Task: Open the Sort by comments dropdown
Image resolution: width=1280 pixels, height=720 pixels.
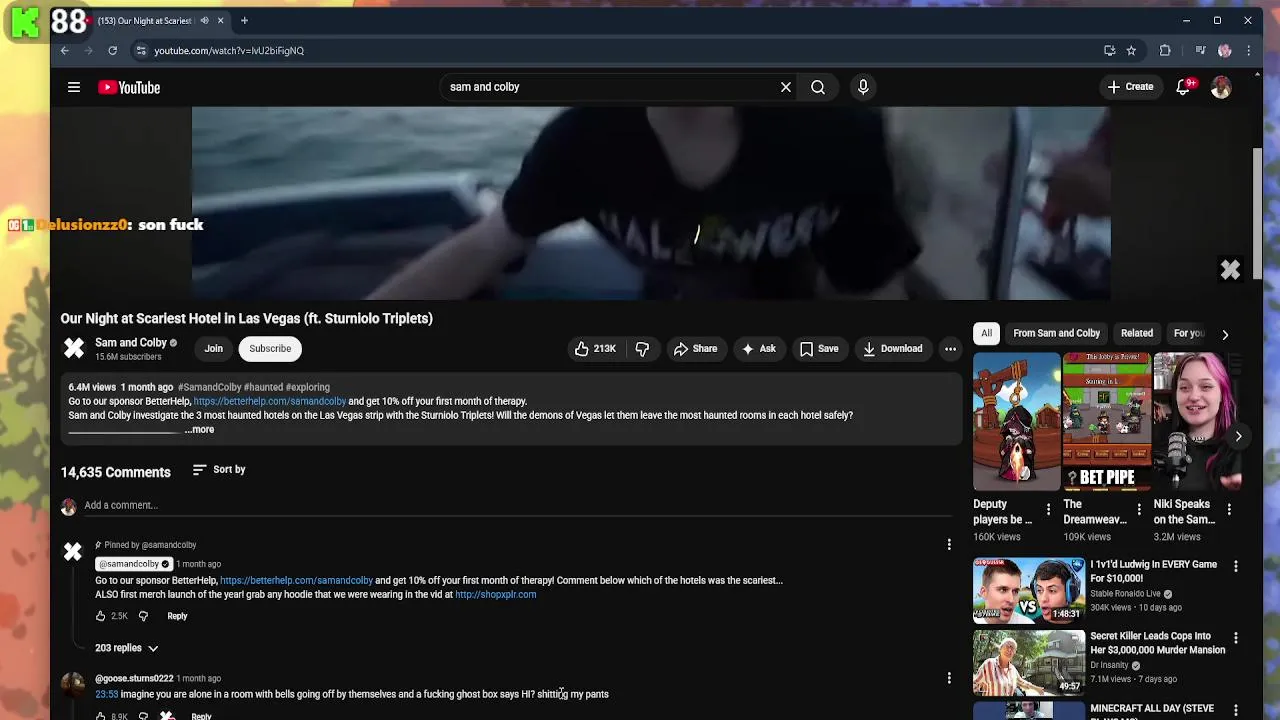Action: (219, 469)
